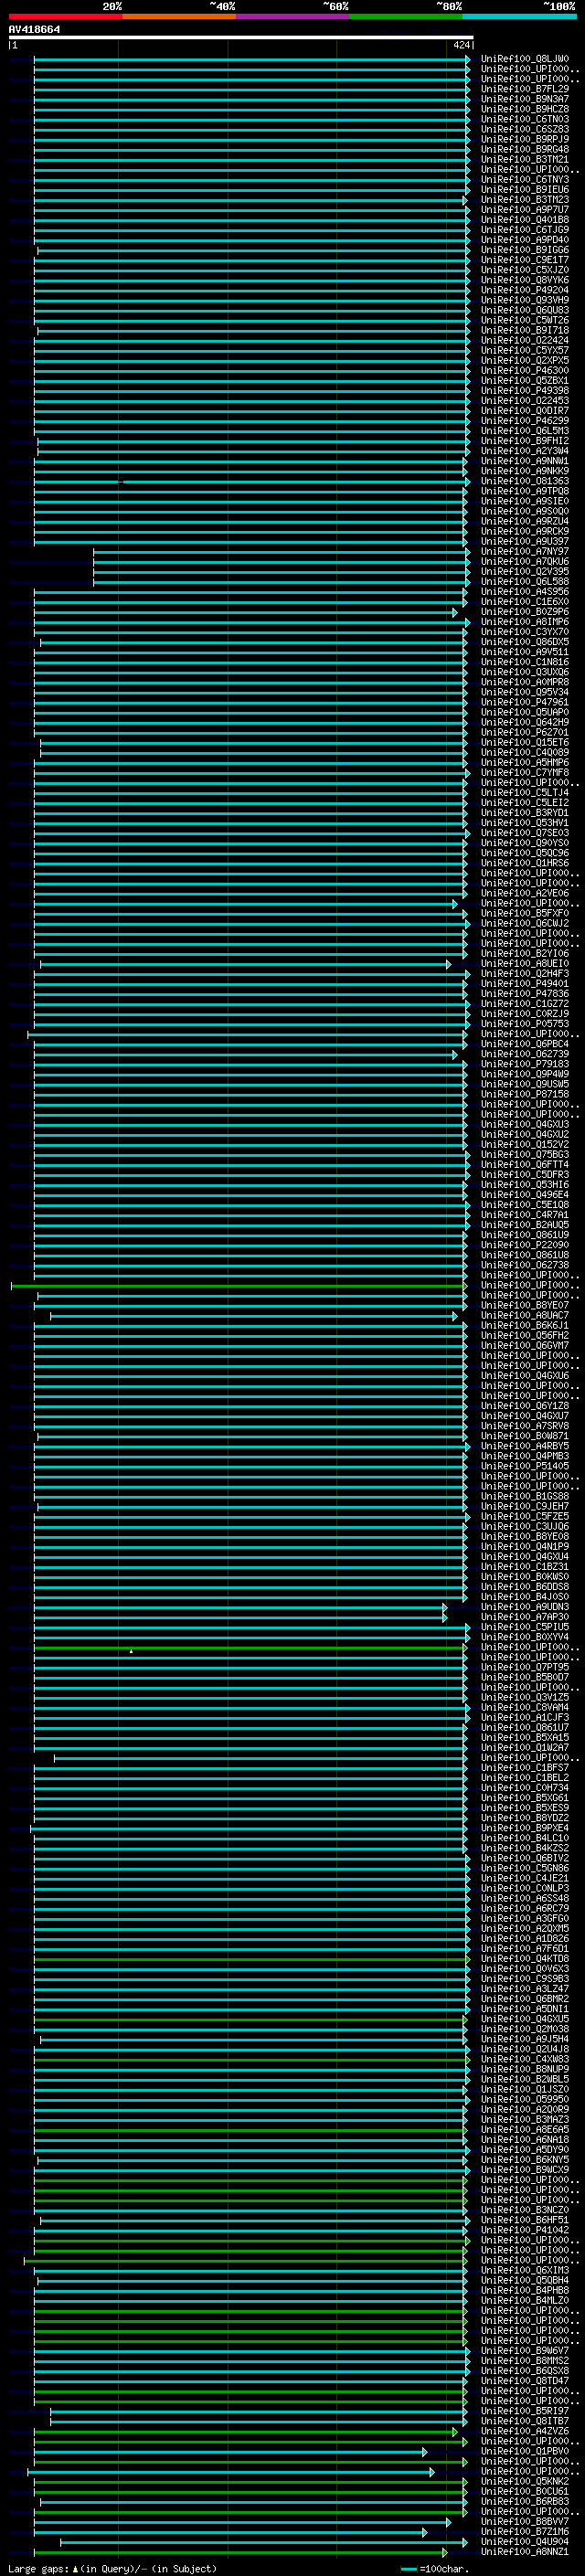The image size is (585, 2576).
Task: Follow the UniRef100_C7YMF8 link
Action: point(525,773)
